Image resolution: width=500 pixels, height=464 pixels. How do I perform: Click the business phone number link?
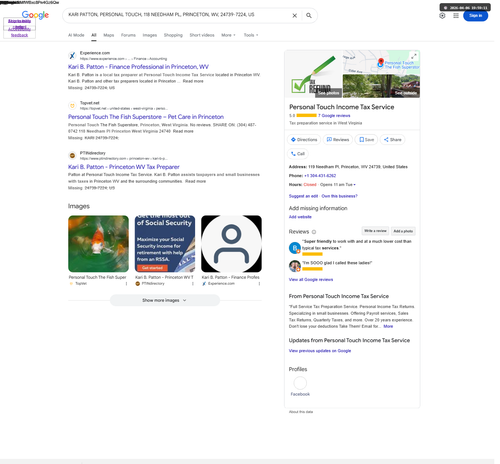[320, 176]
